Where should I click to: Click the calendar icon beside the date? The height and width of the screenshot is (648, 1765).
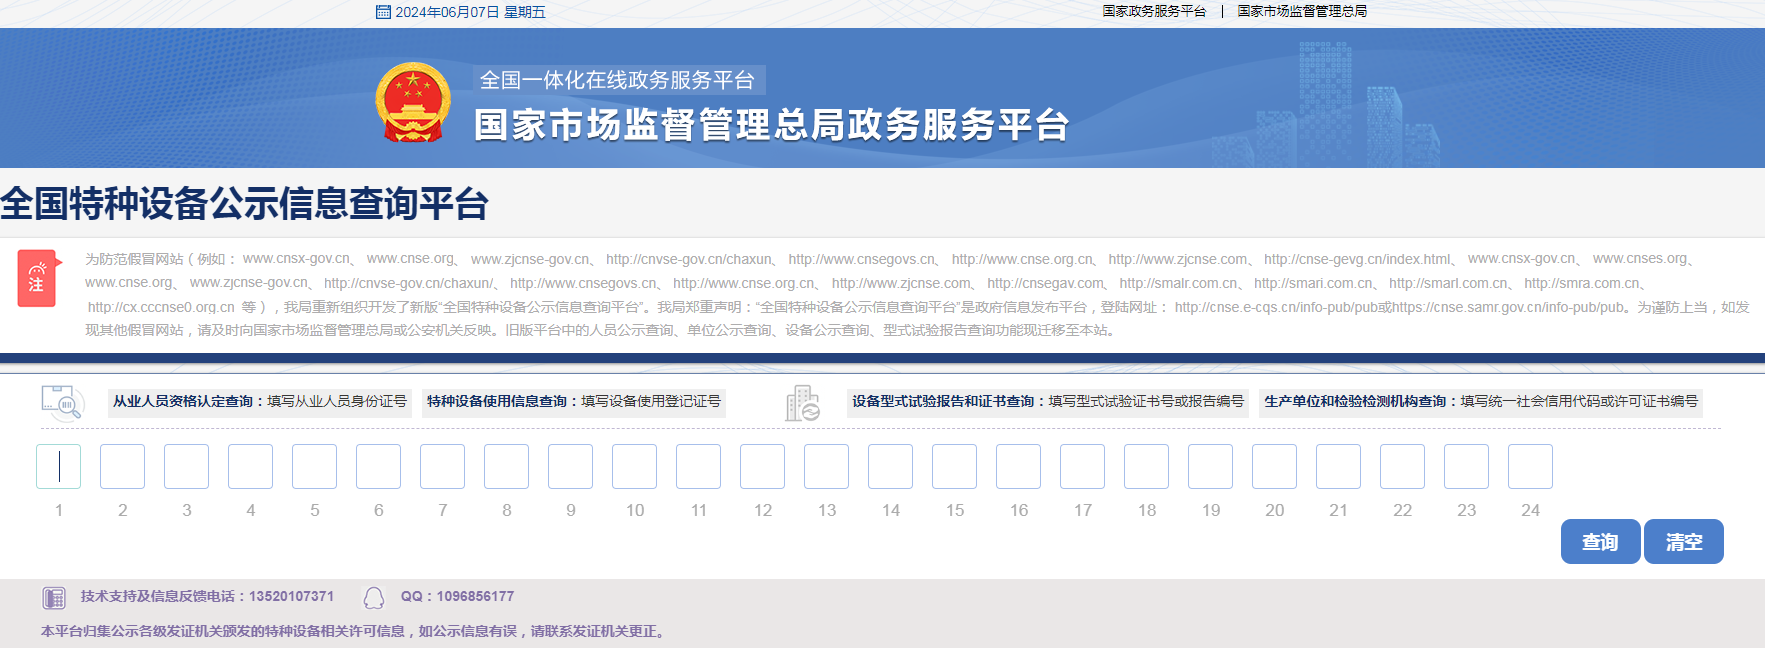click(x=383, y=12)
